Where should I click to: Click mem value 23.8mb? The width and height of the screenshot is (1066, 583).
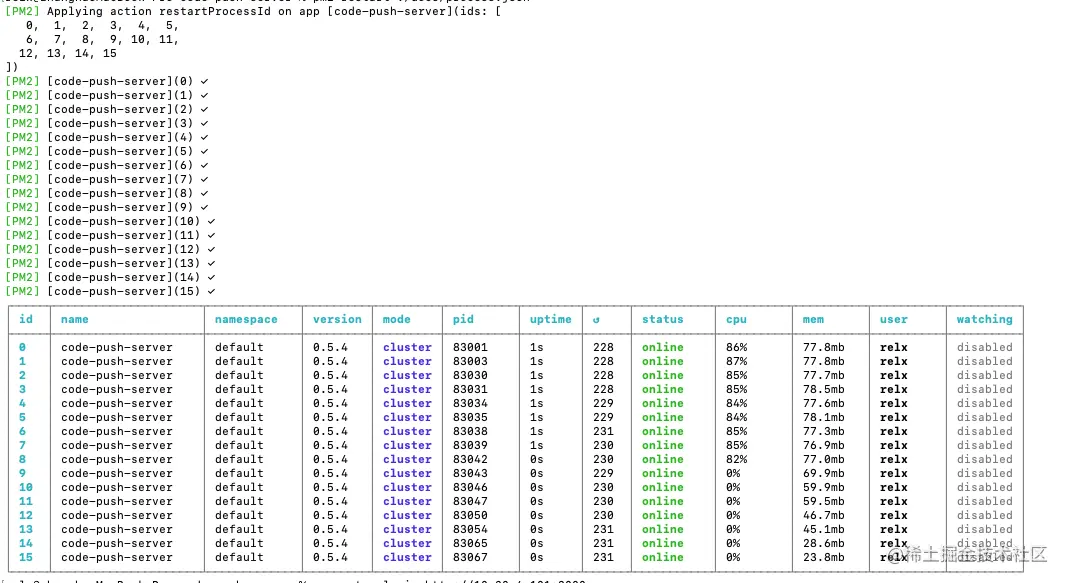point(823,557)
